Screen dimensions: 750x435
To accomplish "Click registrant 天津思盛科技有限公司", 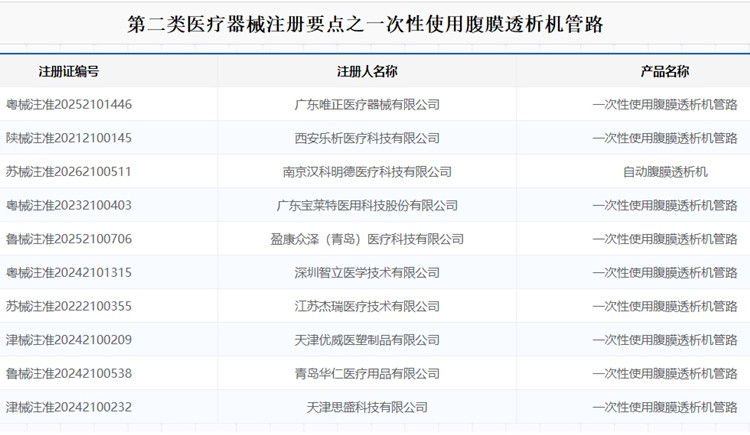I will pyautogui.click(x=367, y=407).
